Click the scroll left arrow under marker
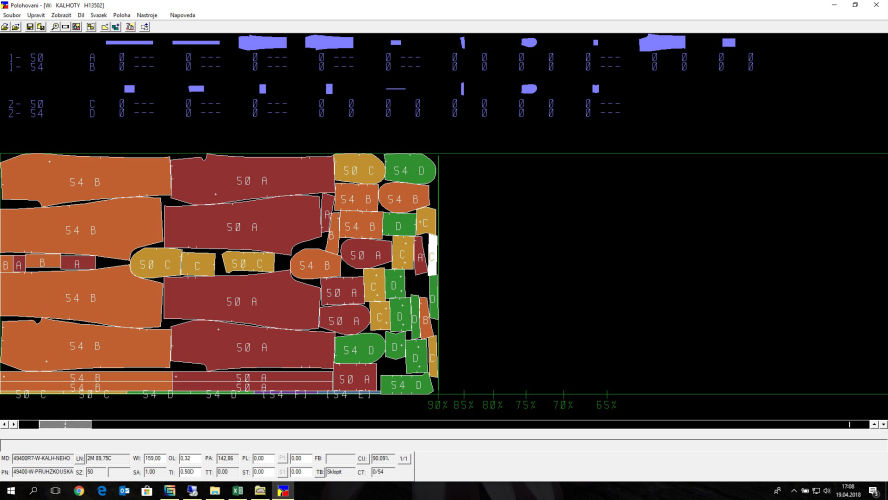Image resolution: width=888 pixels, height=500 pixels. click(x=5, y=425)
